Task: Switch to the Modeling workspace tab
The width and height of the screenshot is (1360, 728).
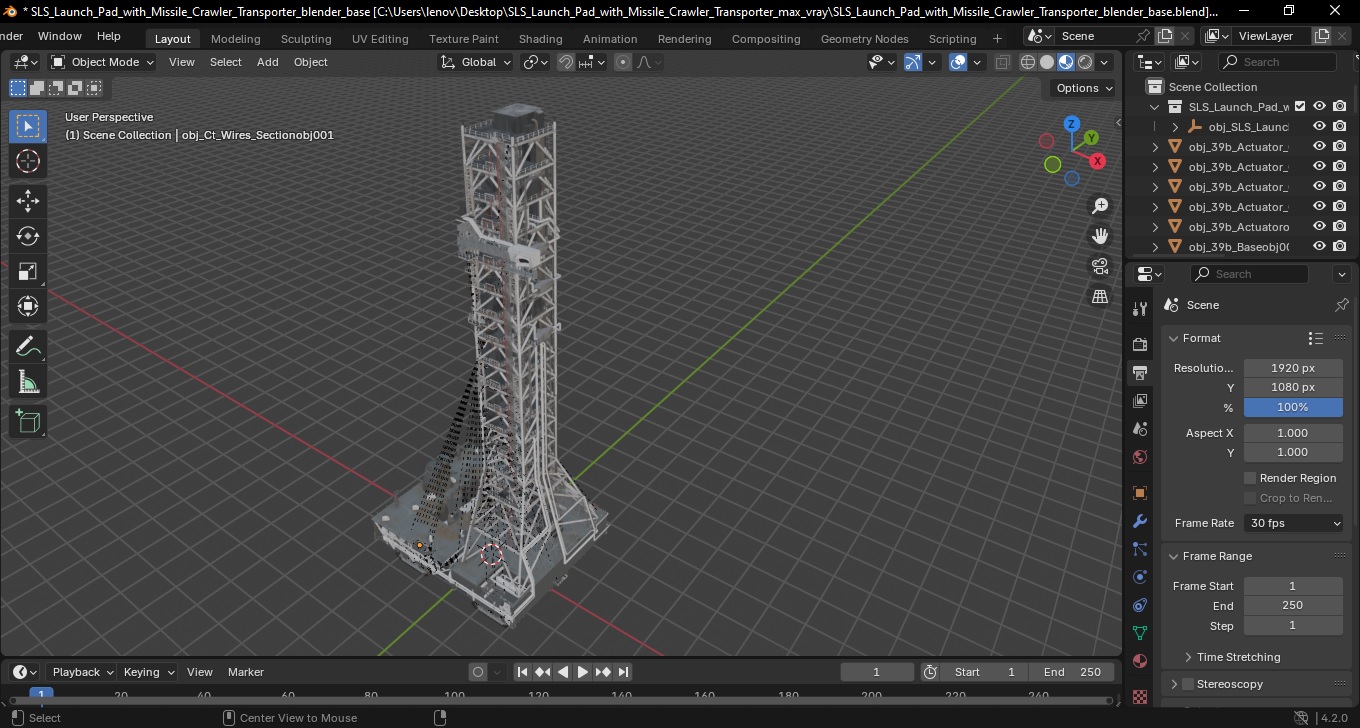Action: tap(236, 39)
